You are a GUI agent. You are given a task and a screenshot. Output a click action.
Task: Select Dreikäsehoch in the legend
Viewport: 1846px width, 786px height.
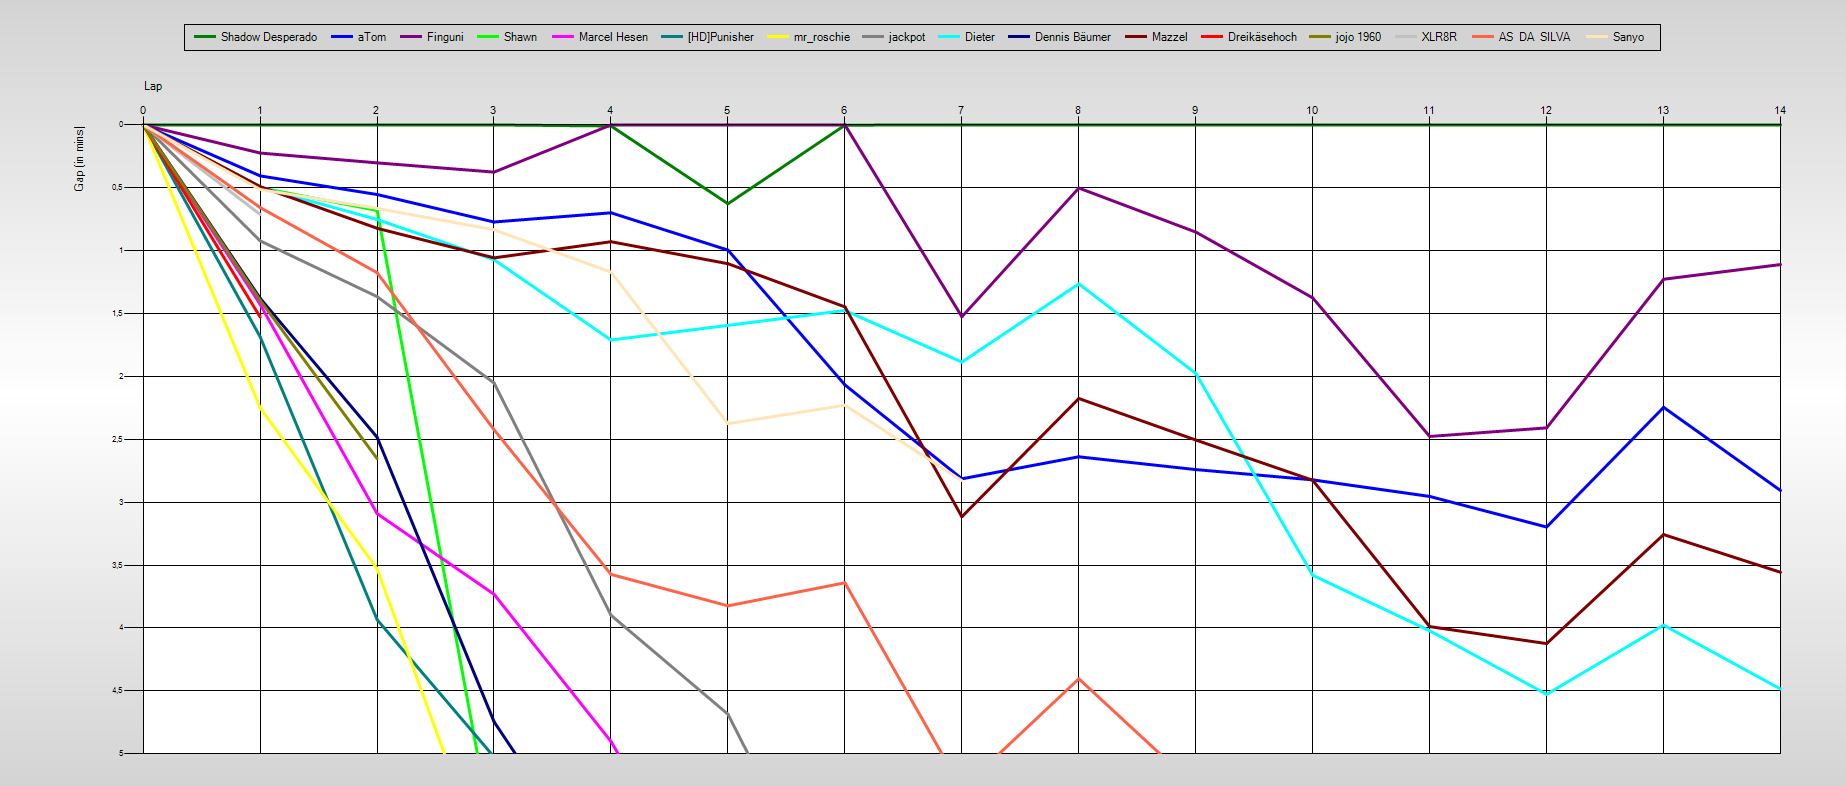point(1262,37)
